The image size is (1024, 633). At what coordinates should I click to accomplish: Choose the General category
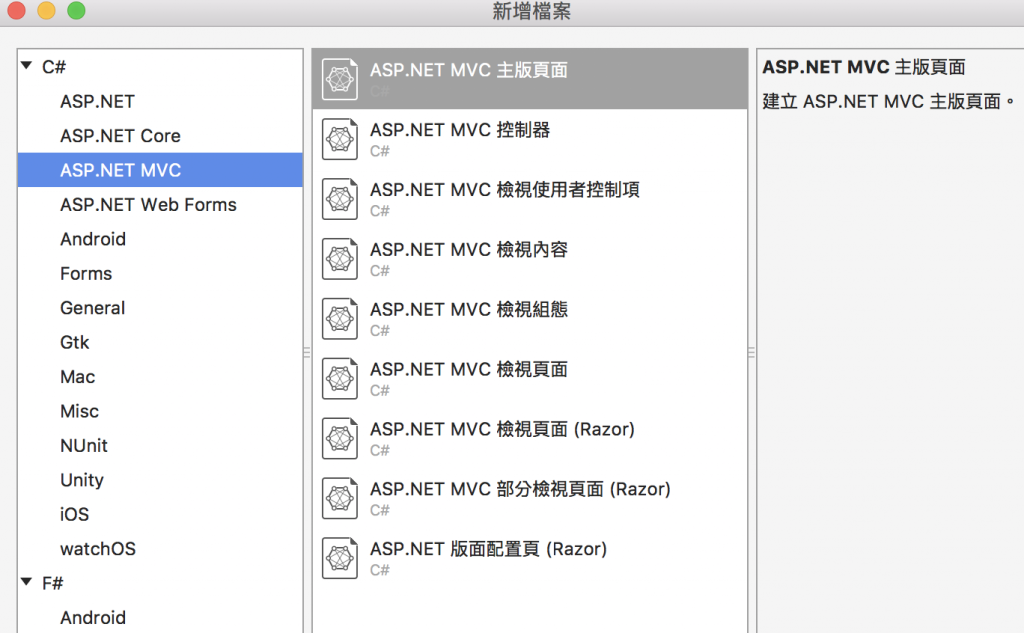click(92, 308)
